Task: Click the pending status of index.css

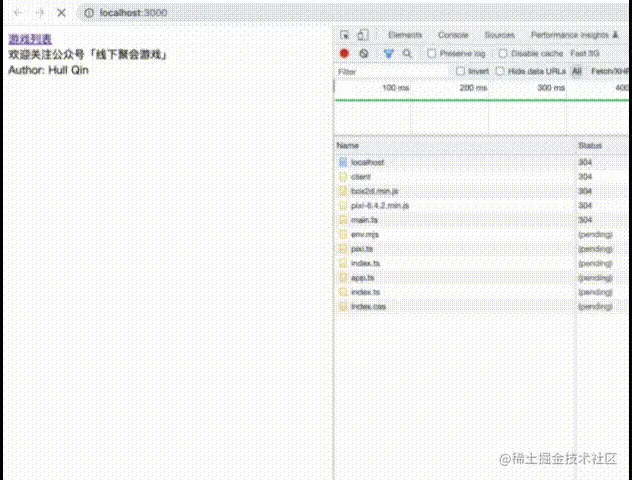Action: pyautogui.click(x=595, y=307)
